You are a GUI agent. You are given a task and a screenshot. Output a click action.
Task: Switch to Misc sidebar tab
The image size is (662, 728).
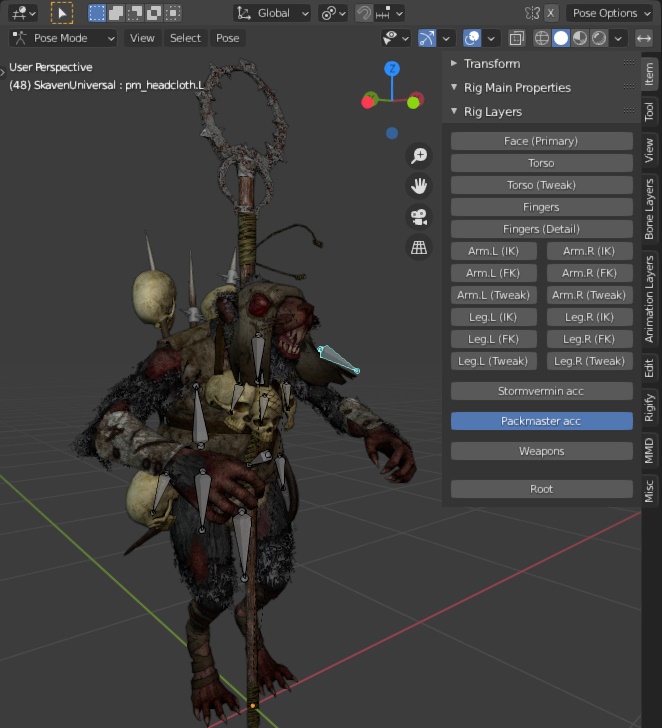(x=649, y=491)
